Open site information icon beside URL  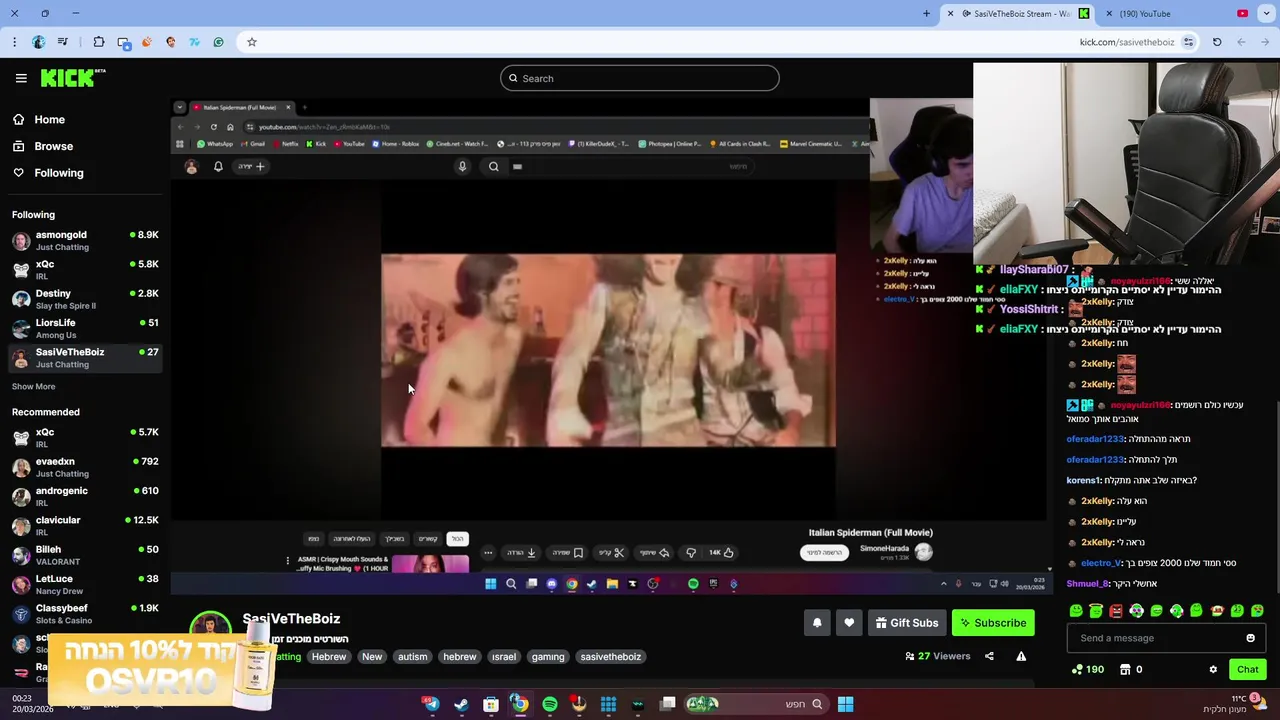(x=1188, y=42)
